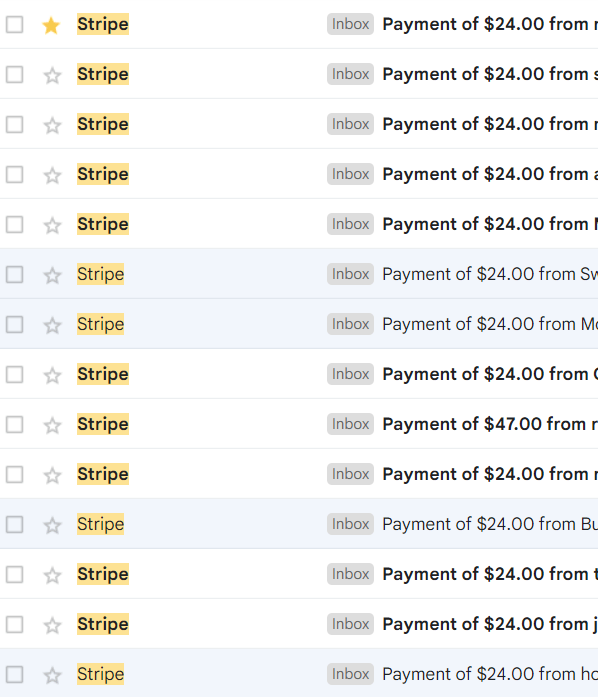Open the payment email from Mc…
The image size is (598, 697).
point(490,324)
